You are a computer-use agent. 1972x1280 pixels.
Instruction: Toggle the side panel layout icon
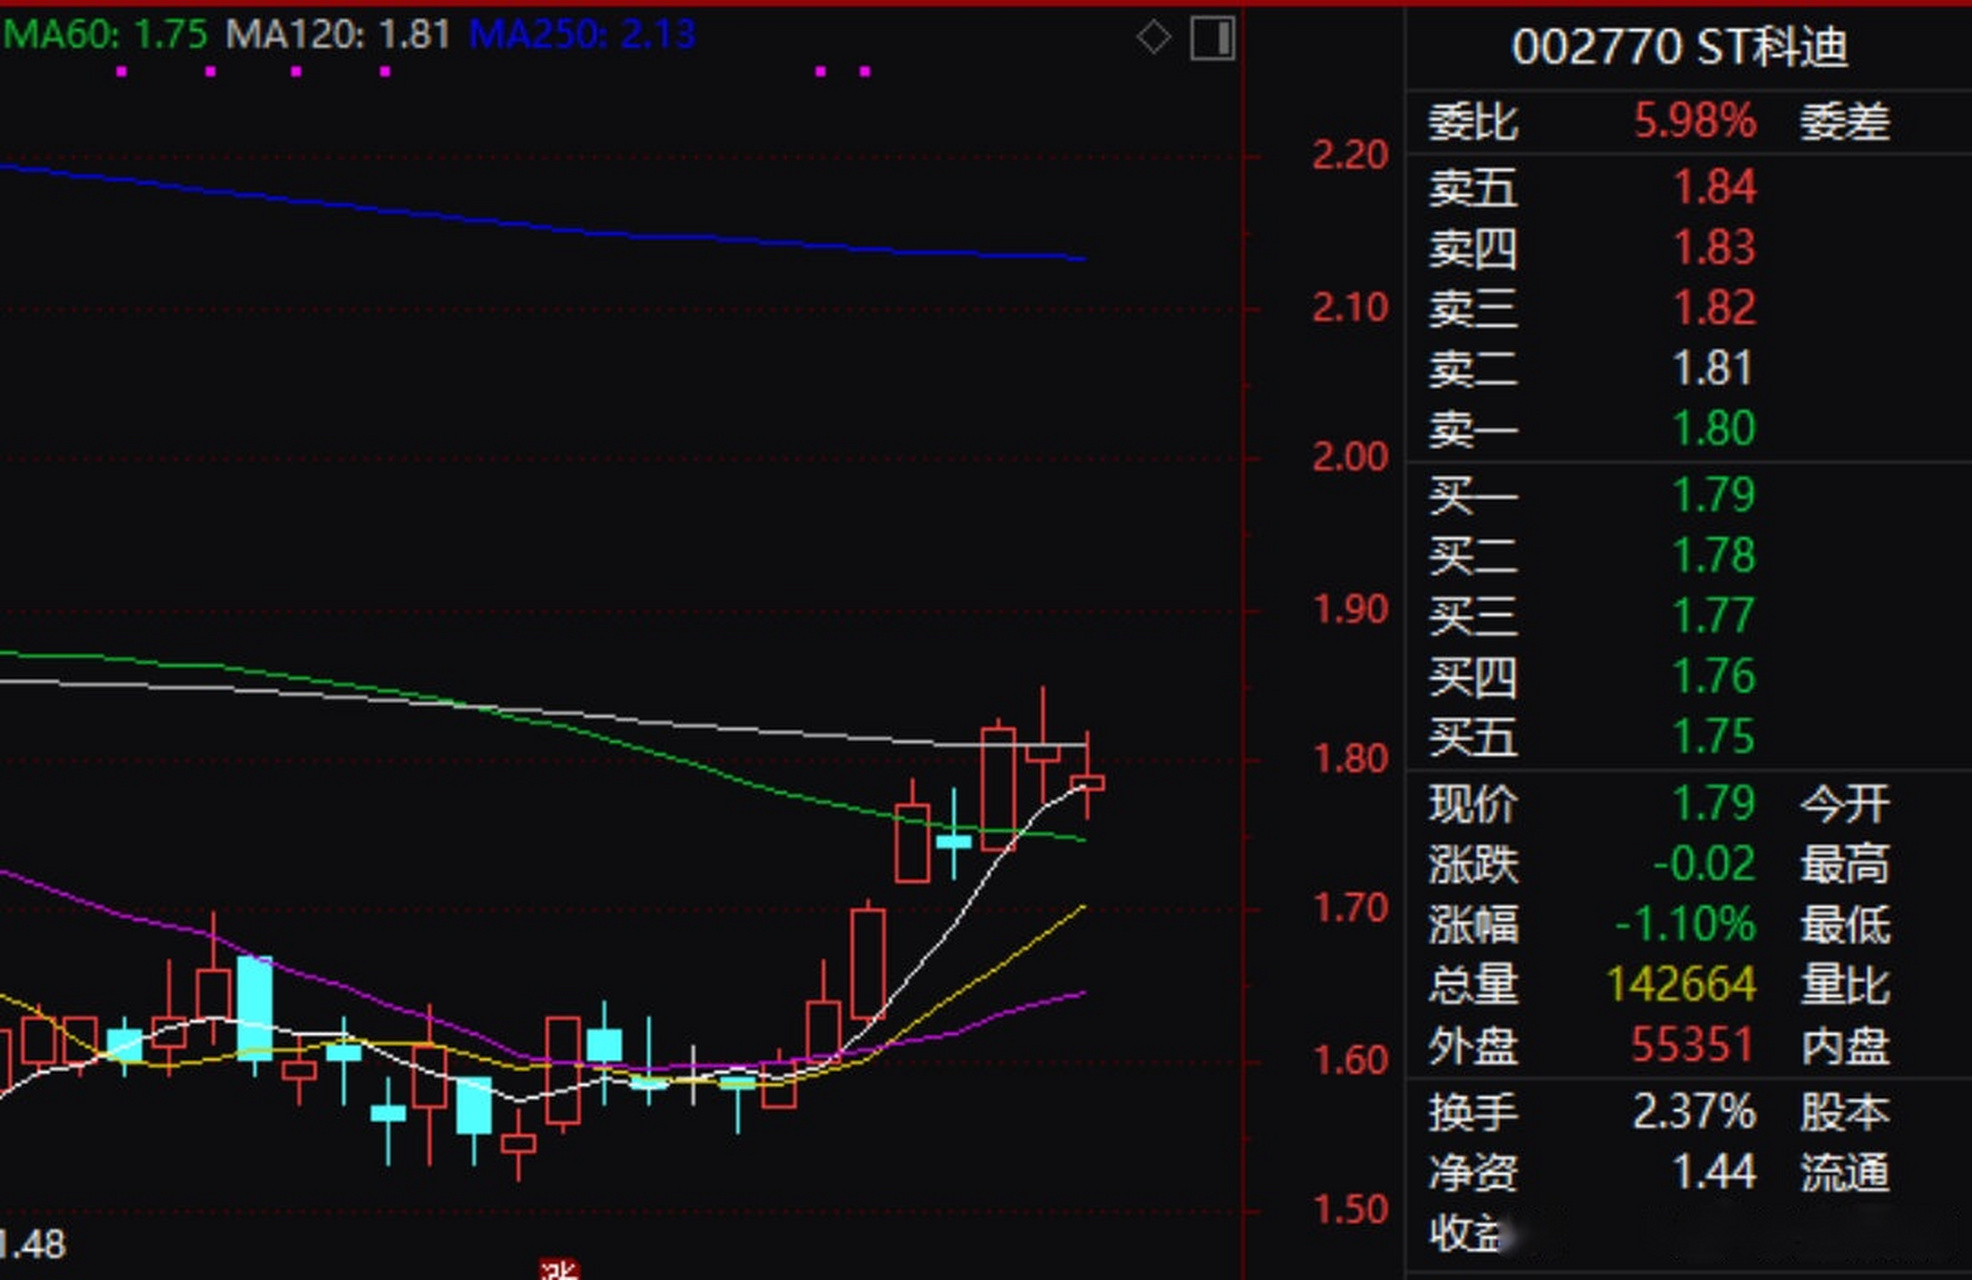[1212, 38]
